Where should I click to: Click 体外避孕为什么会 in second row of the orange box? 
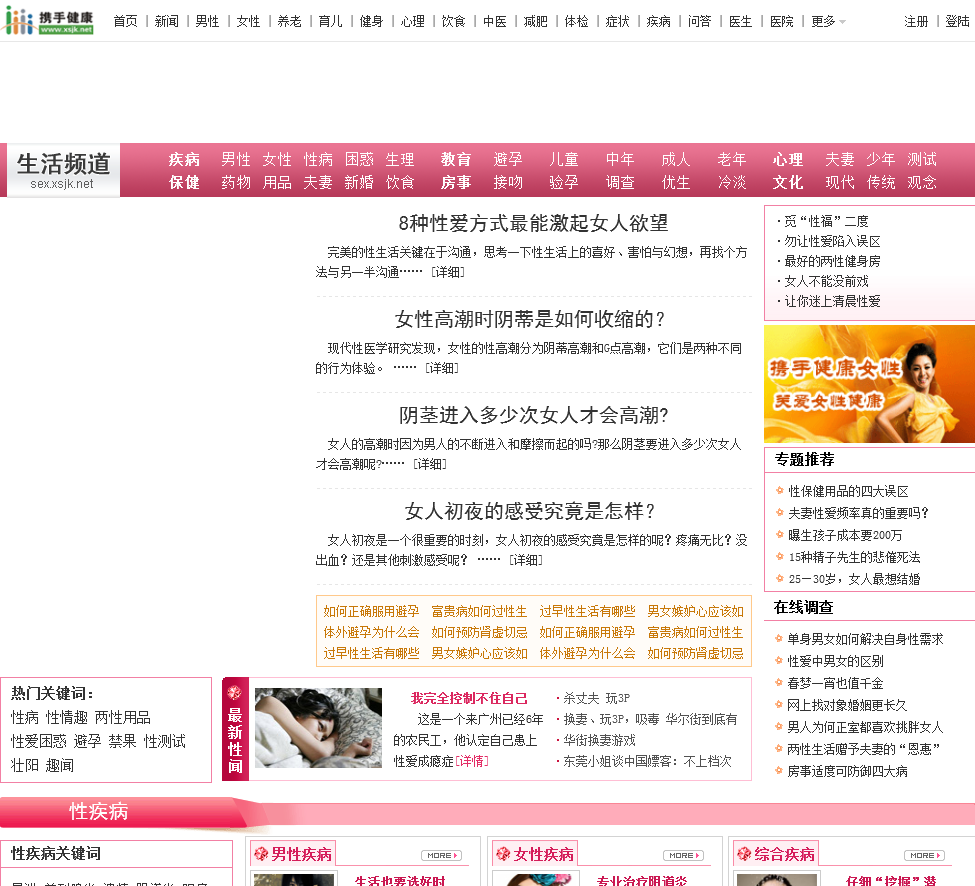(371, 632)
